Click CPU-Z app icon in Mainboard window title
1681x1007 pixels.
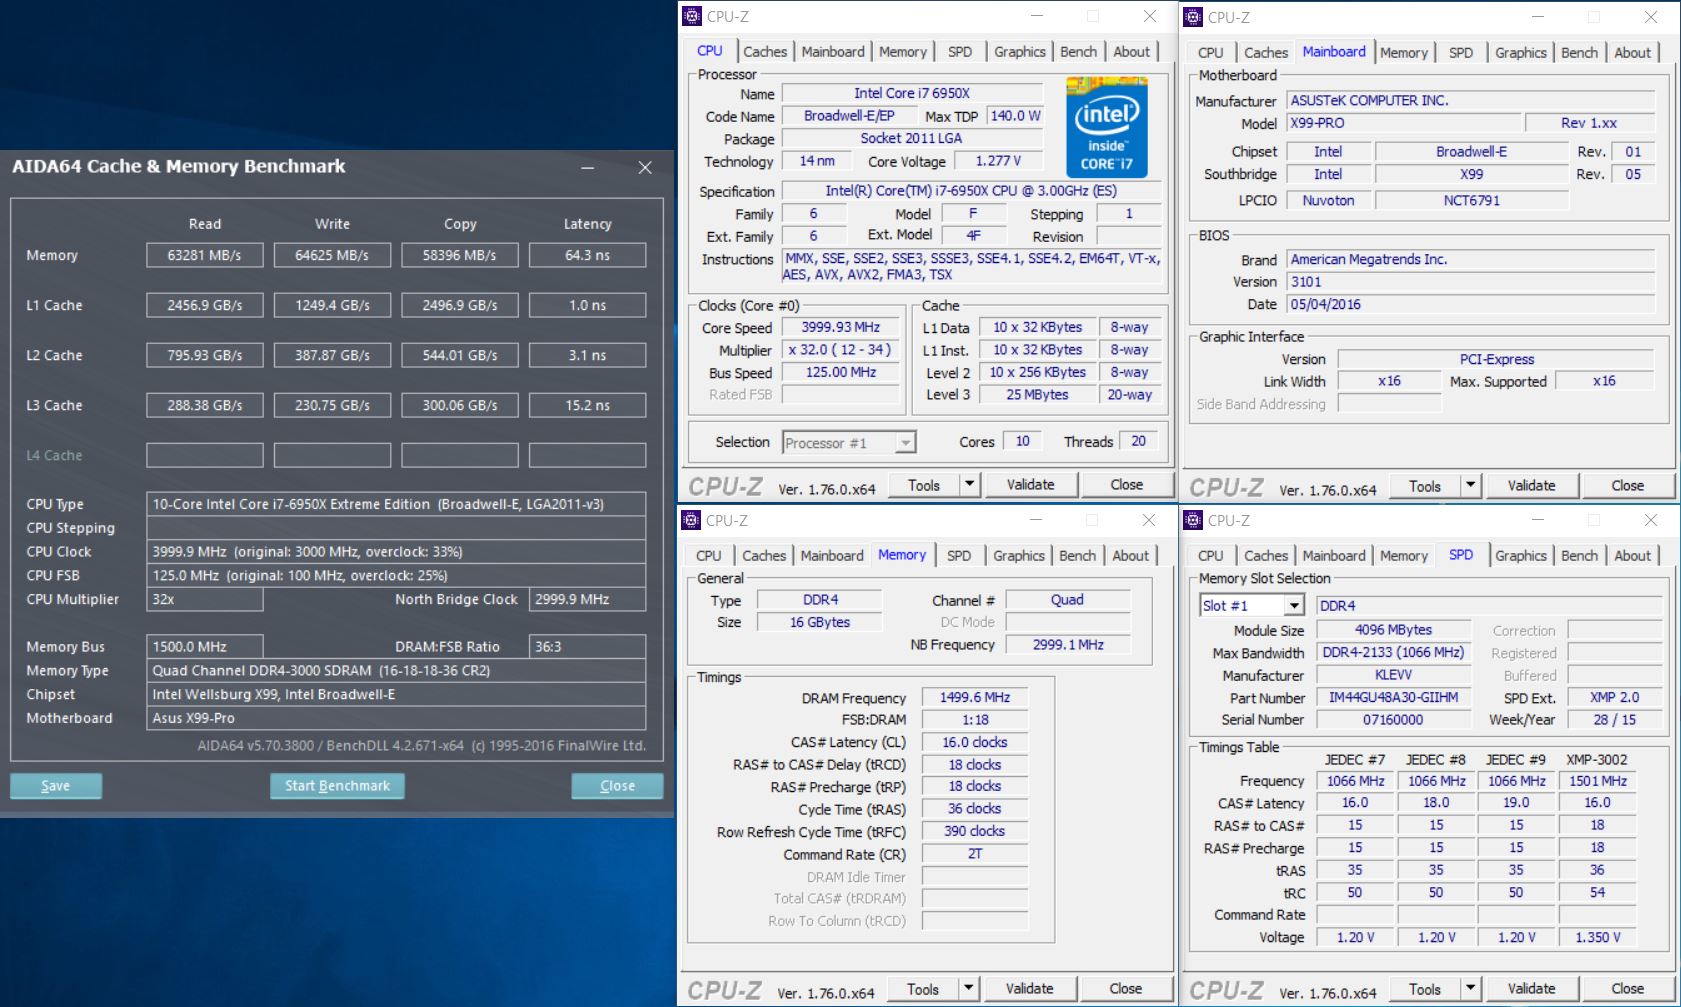coord(1193,17)
